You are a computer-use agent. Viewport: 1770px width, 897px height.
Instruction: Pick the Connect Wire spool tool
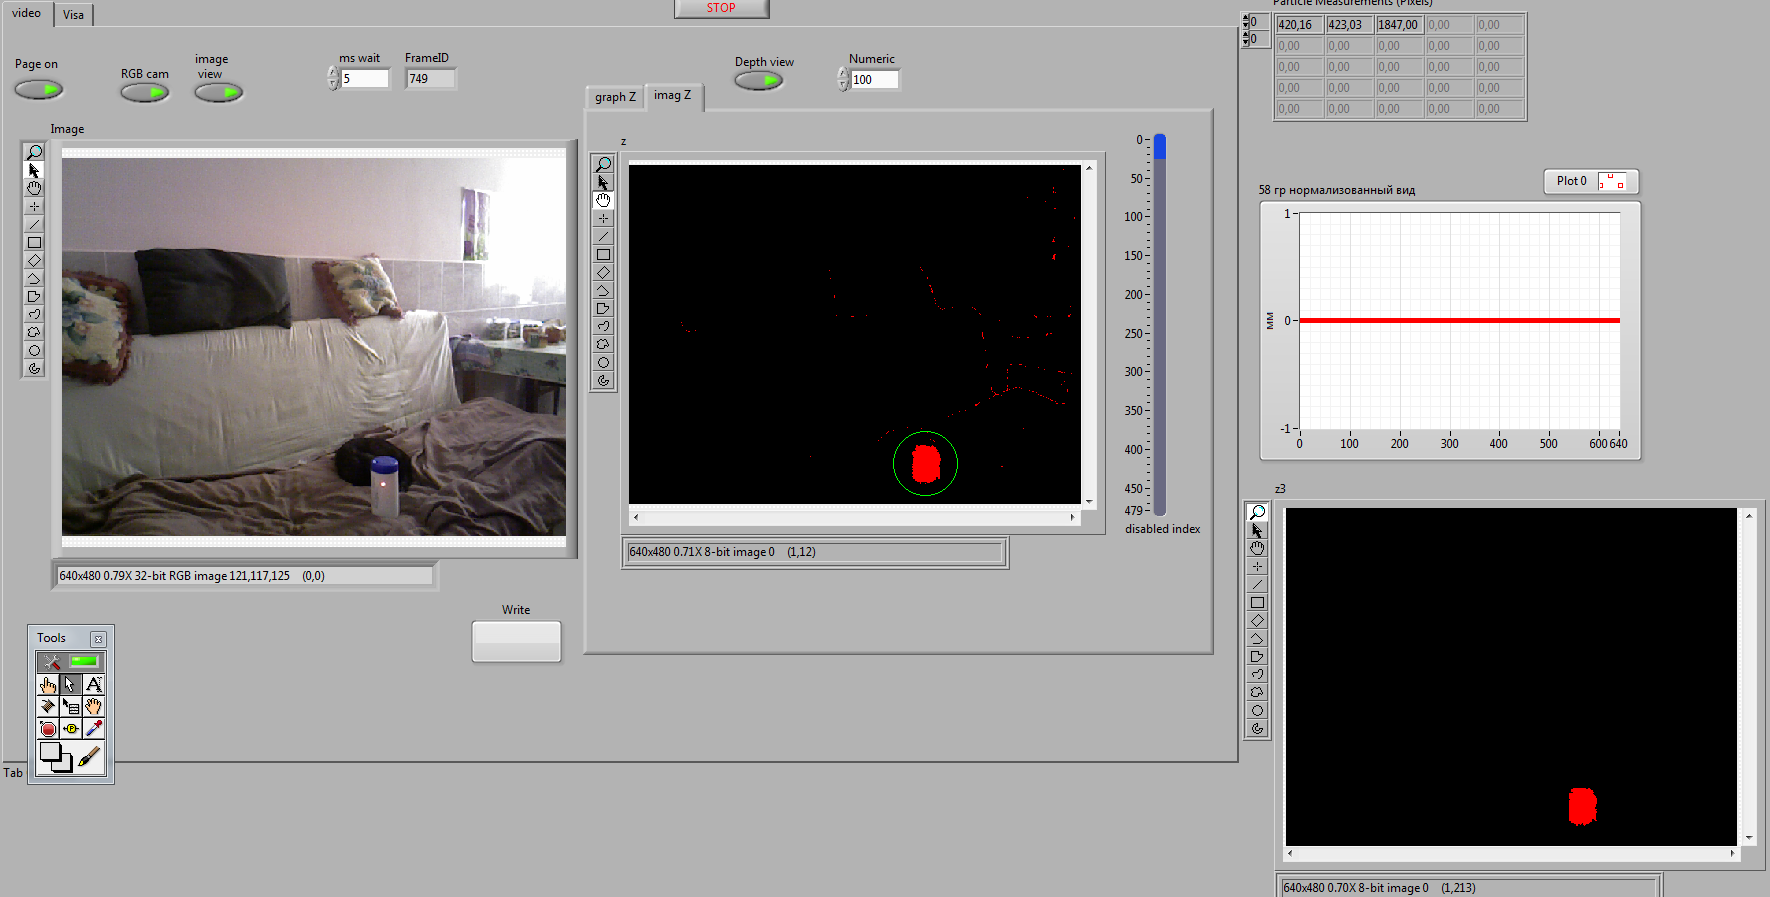click(x=48, y=707)
